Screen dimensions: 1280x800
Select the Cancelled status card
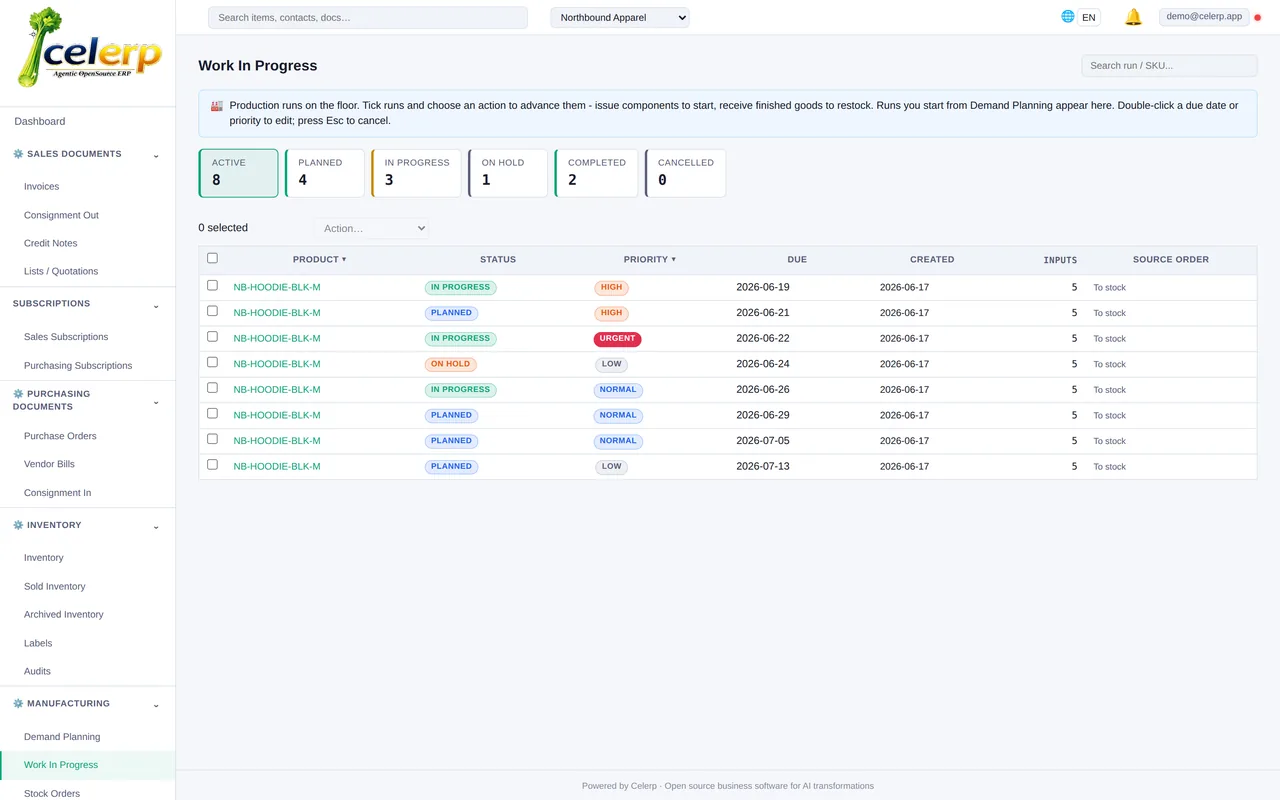pos(685,173)
